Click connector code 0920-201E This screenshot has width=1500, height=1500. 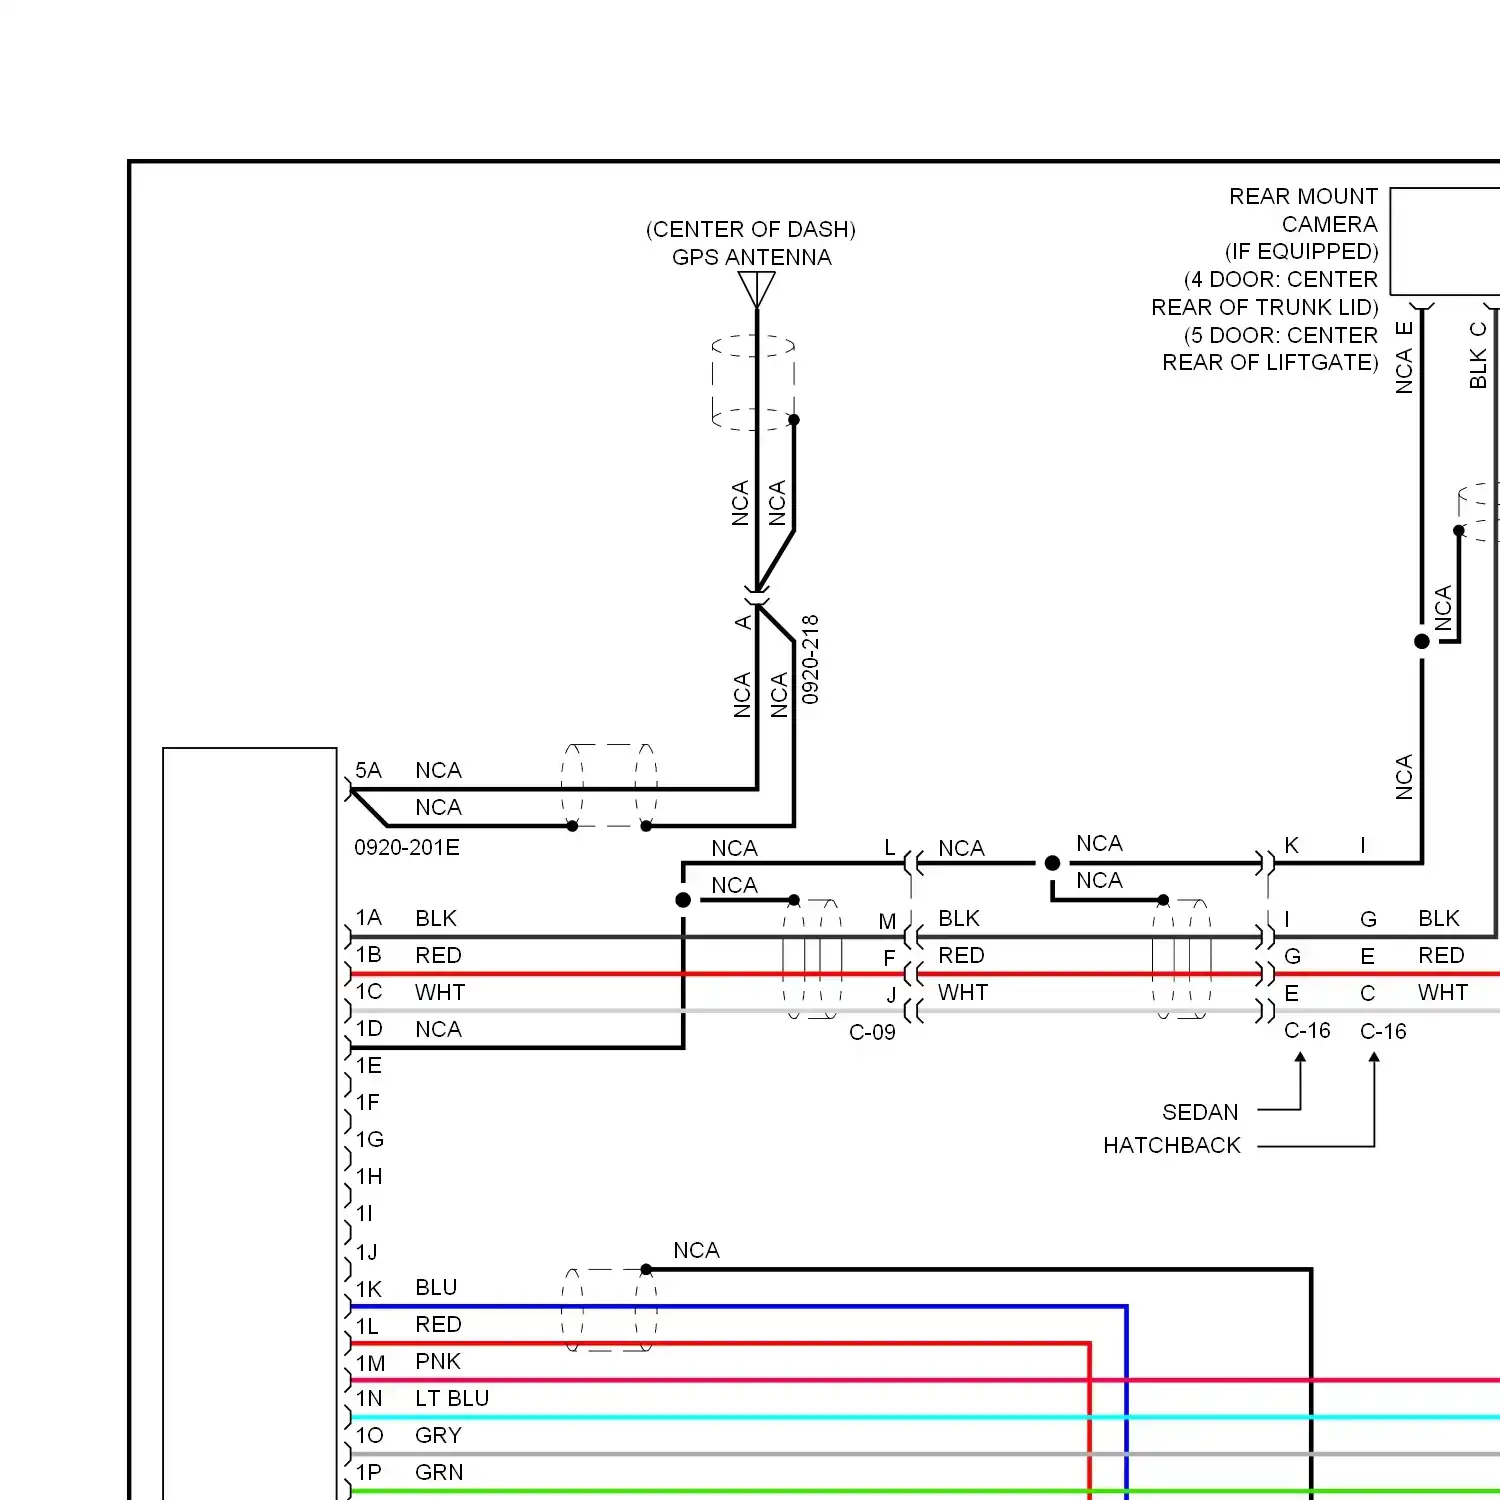coord(407,847)
